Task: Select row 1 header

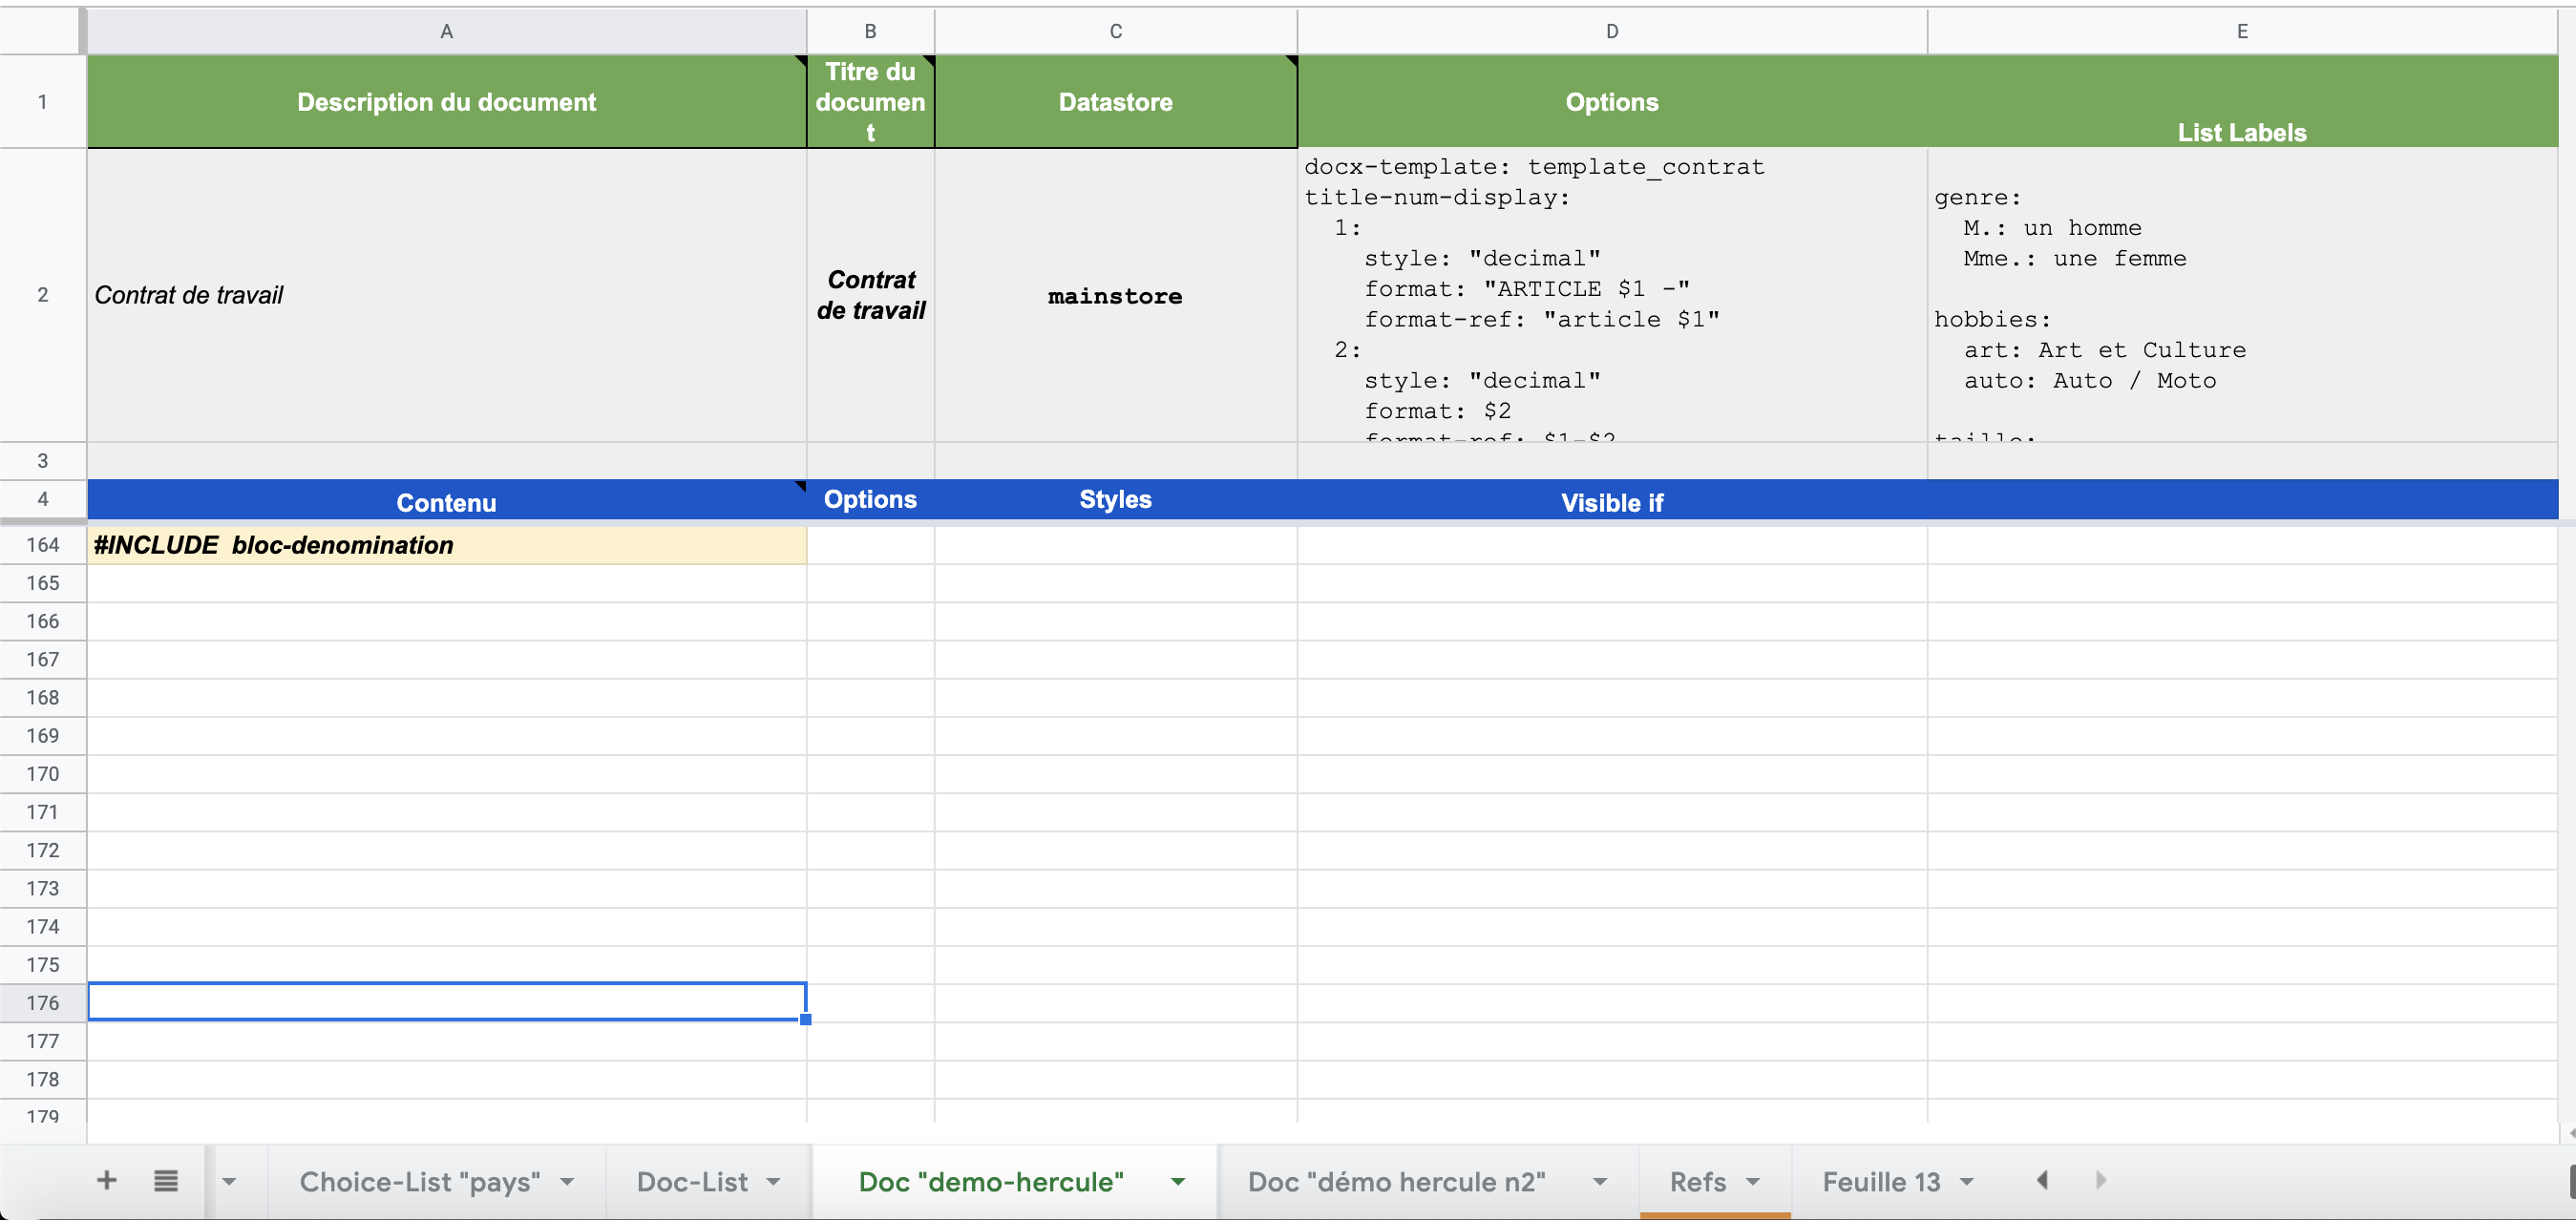Action: click(43, 102)
